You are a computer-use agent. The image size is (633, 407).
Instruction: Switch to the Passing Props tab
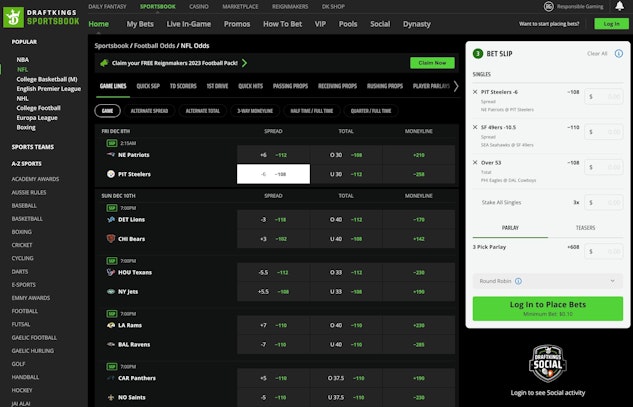click(x=290, y=86)
